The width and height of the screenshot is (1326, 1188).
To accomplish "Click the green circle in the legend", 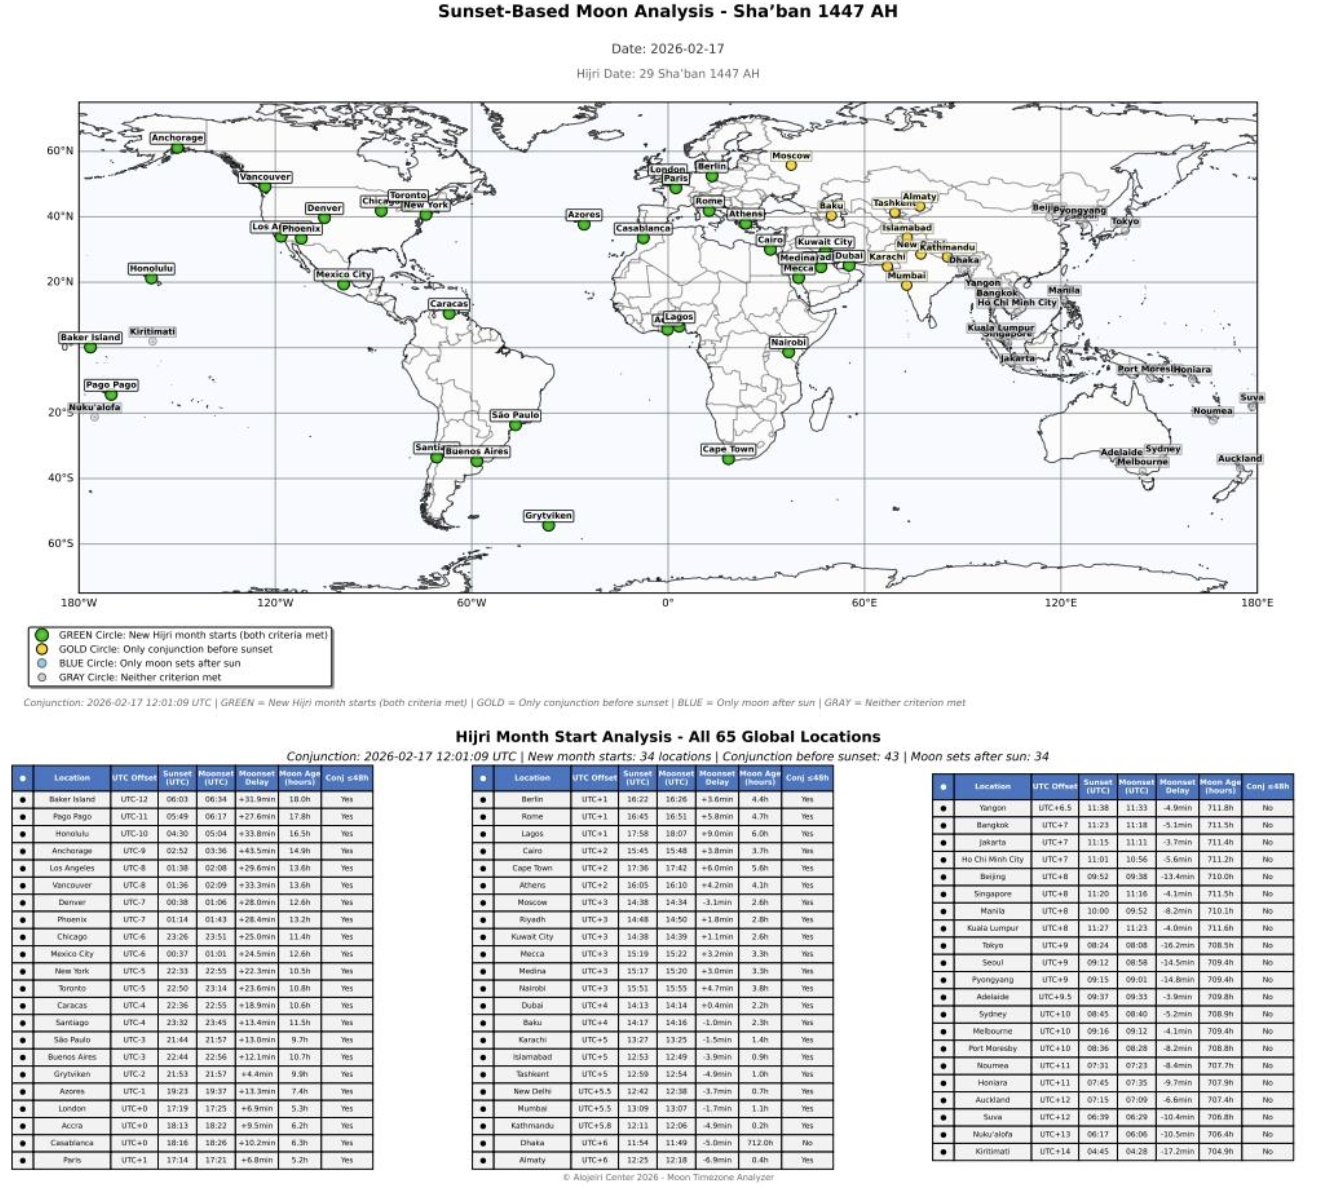I will [x=42, y=635].
